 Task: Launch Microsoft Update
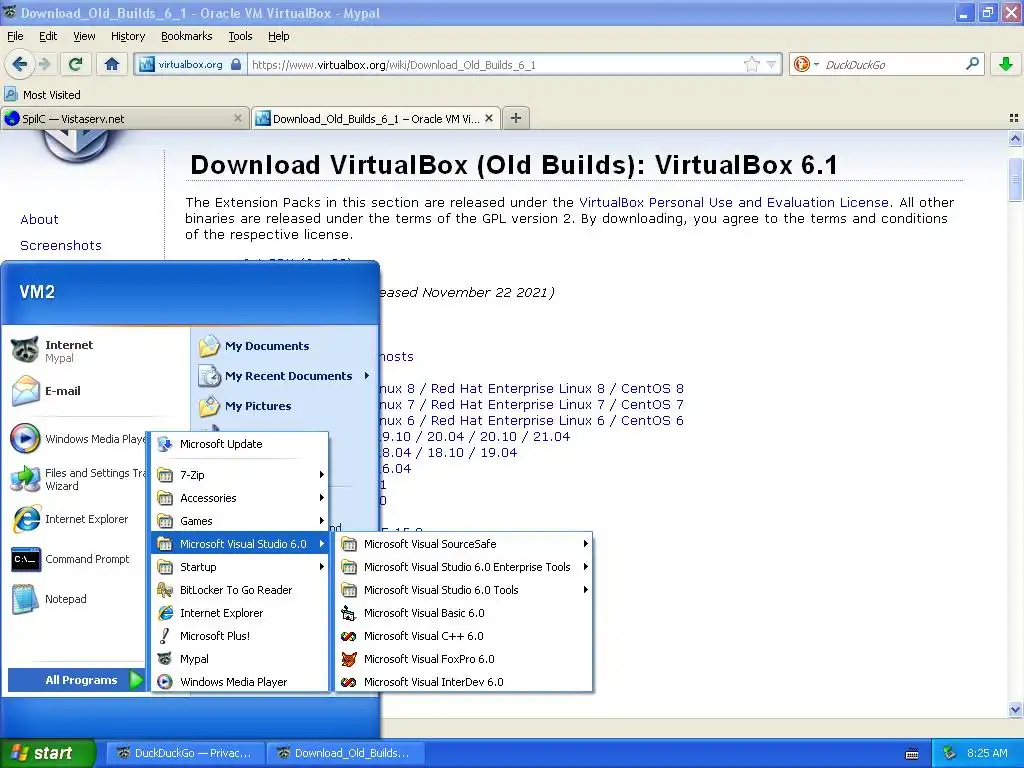coord(240,444)
